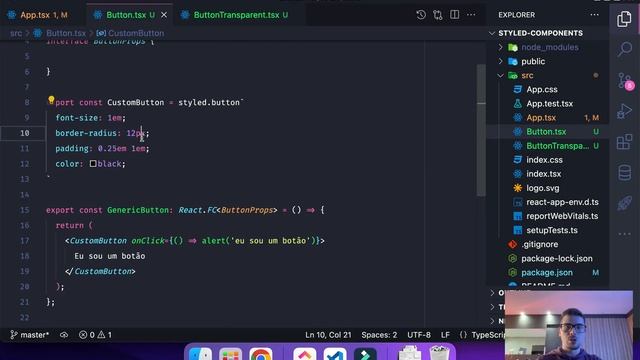Viewport: 640px width, 360px height.
Task: Open Chrome from the dock
Action: coord(261,353)
